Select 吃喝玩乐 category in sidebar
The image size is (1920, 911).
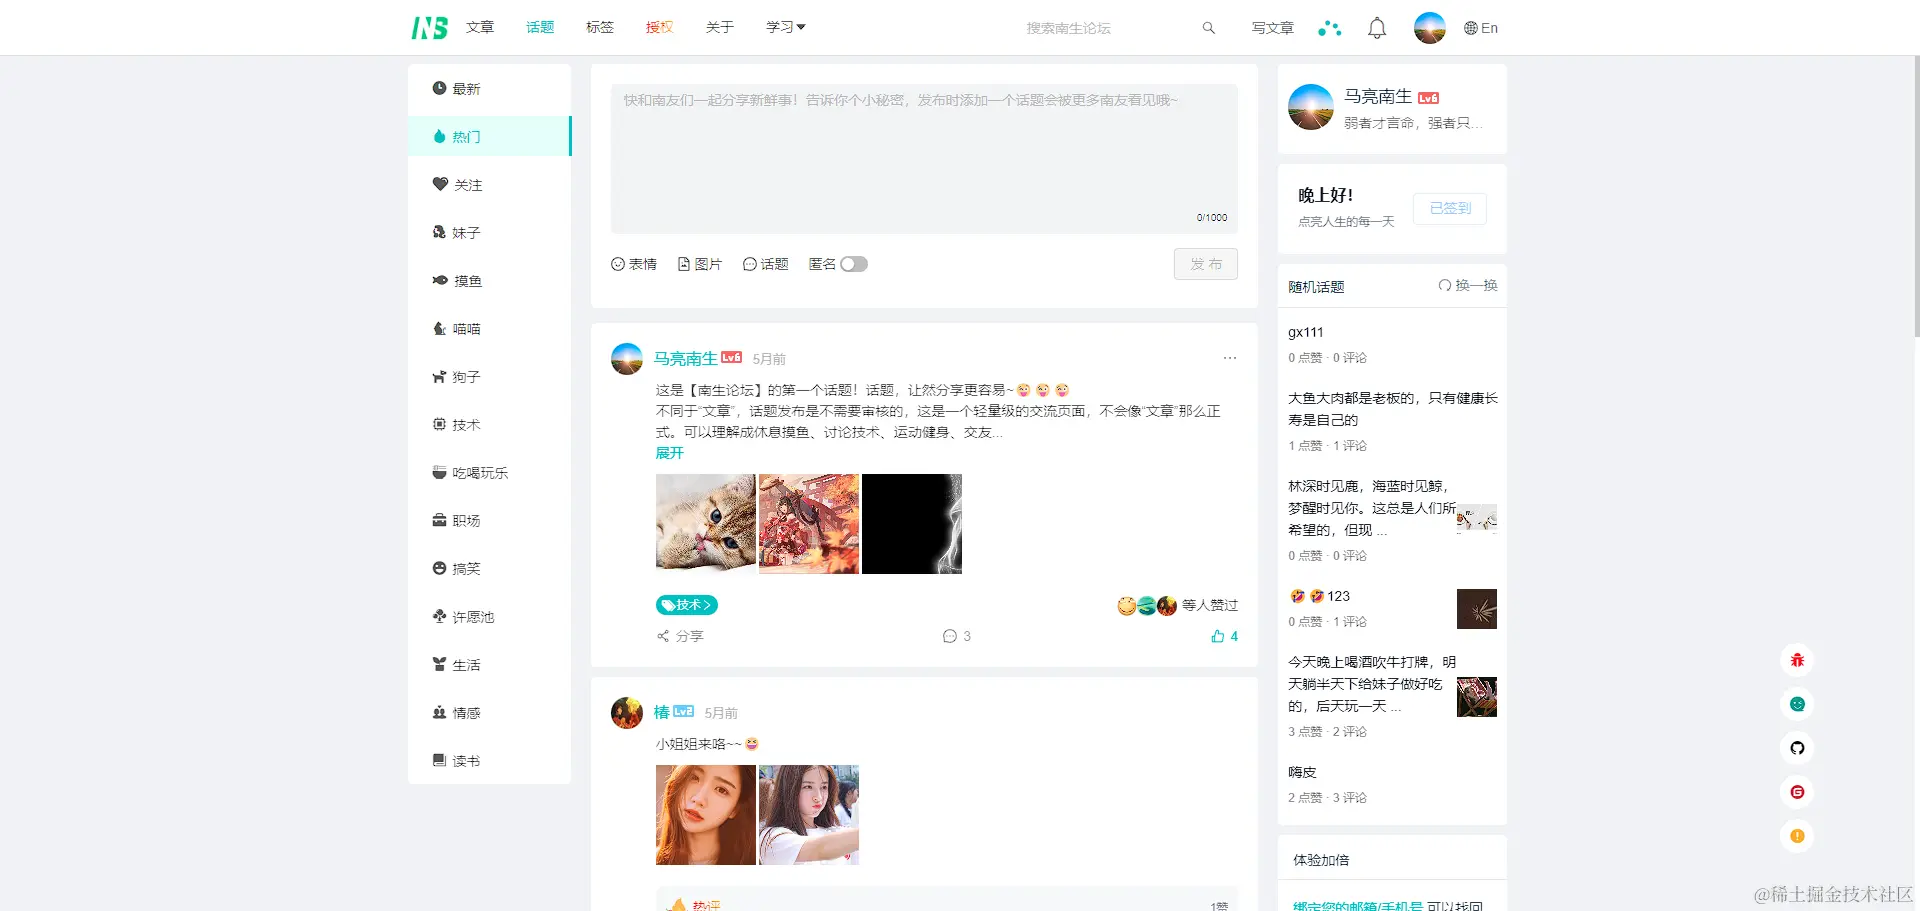point(490,473)
